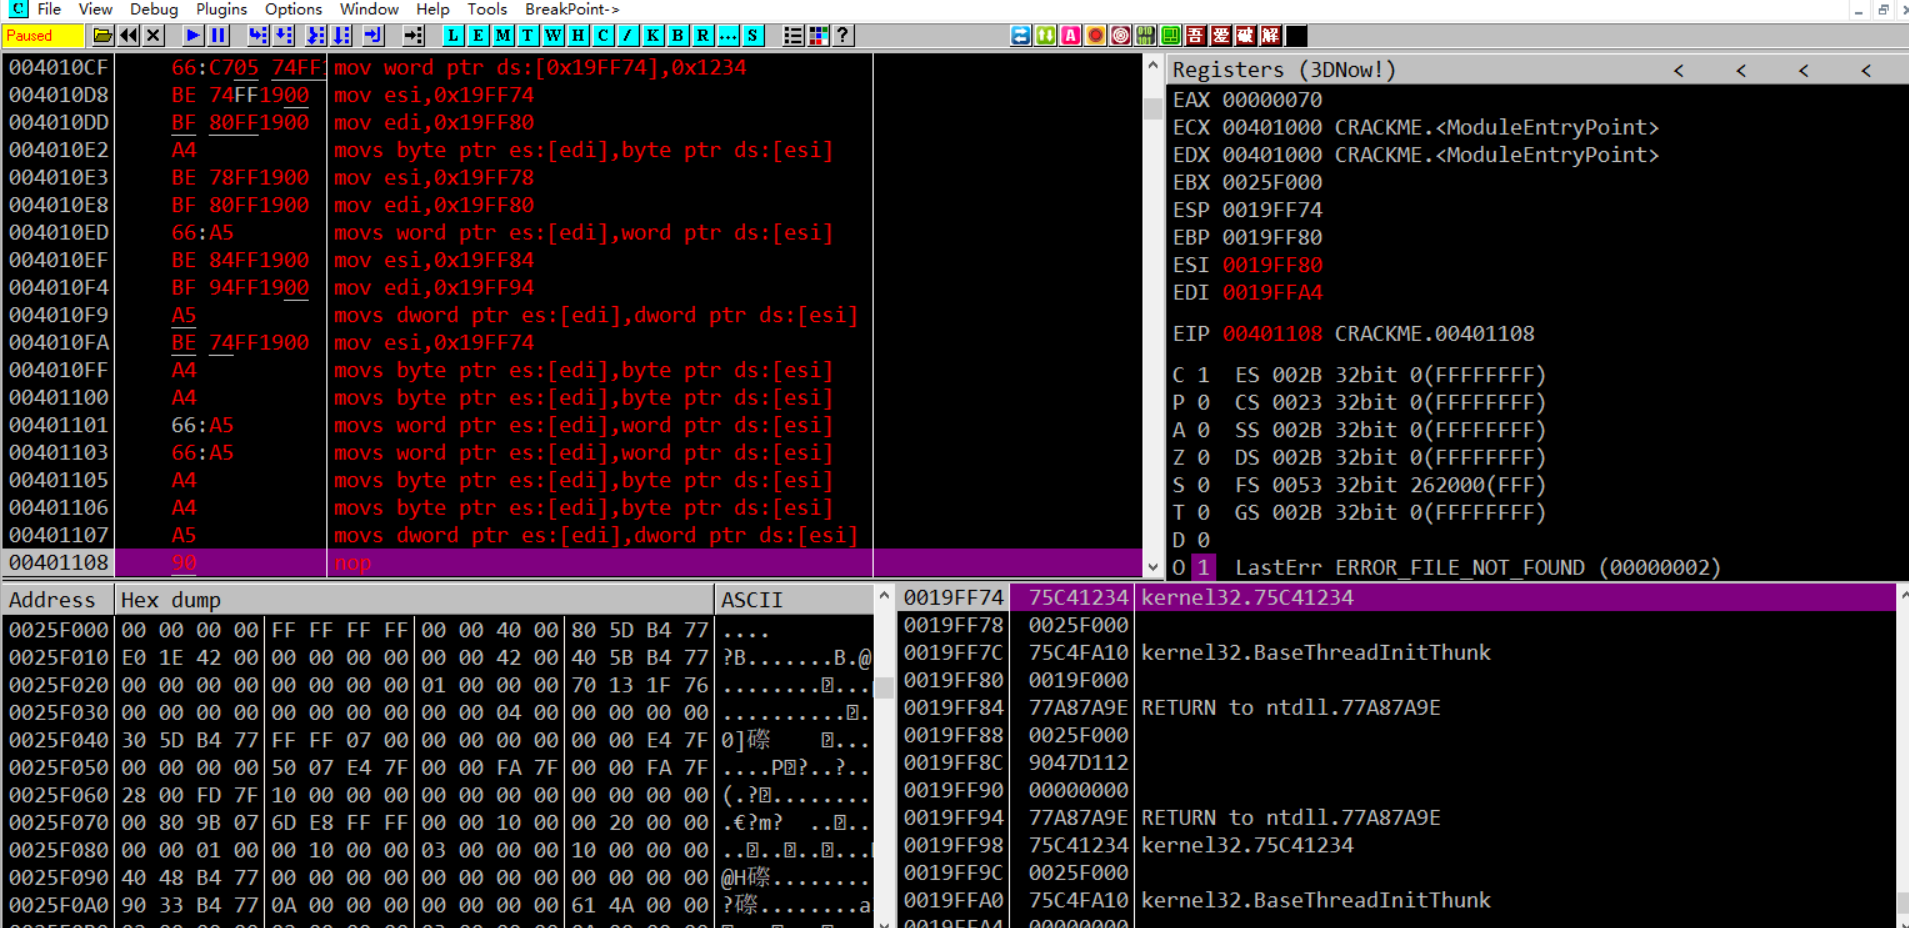Click the ASCII column header in dump
The width and height of the screenshot is (1909, 928).
[x=794, y=600]
